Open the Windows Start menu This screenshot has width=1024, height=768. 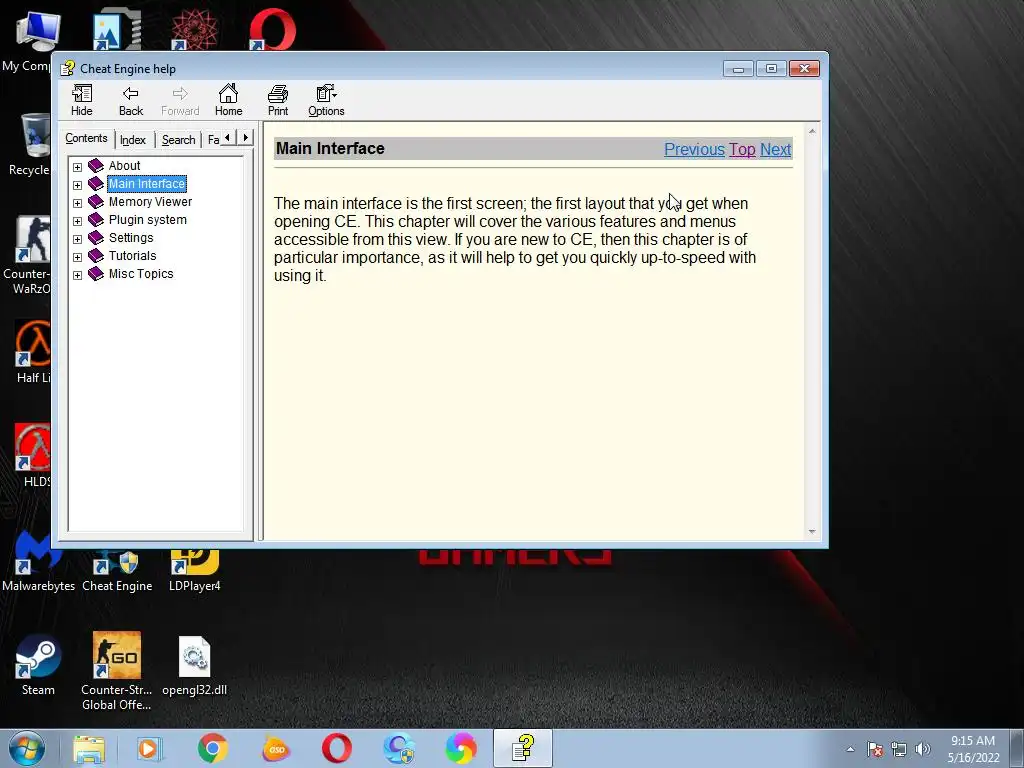(26, 748)
